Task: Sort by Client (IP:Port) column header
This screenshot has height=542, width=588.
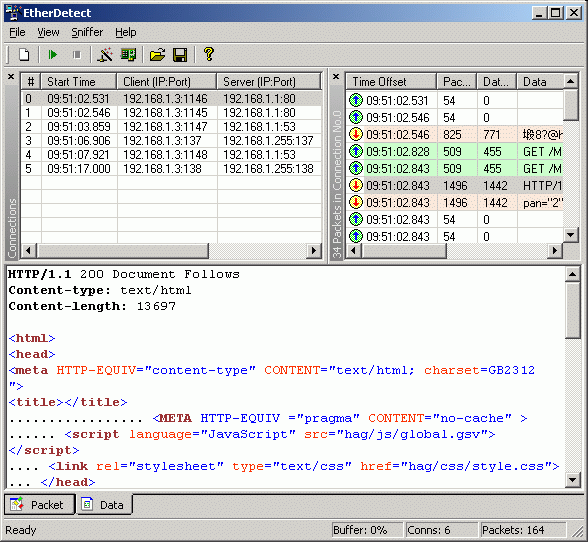Action: tap(167, 81)
